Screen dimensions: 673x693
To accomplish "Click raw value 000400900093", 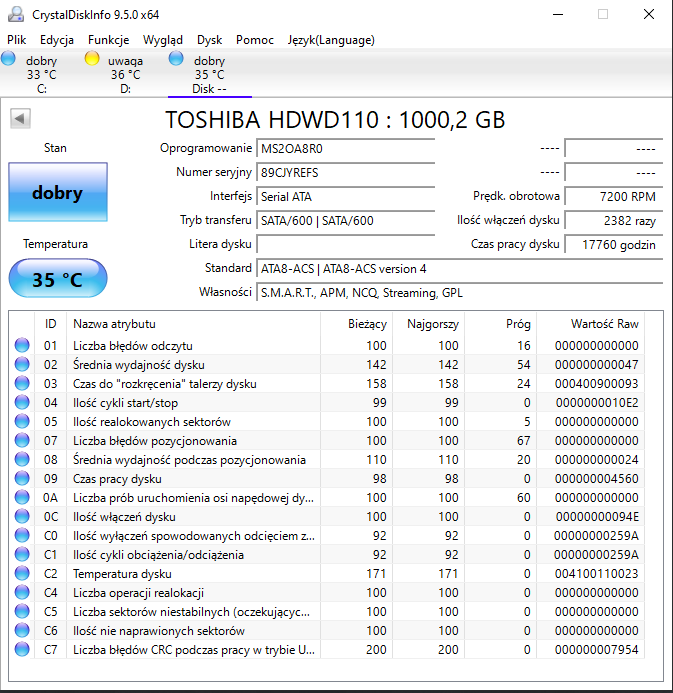I will pos(597,384).
